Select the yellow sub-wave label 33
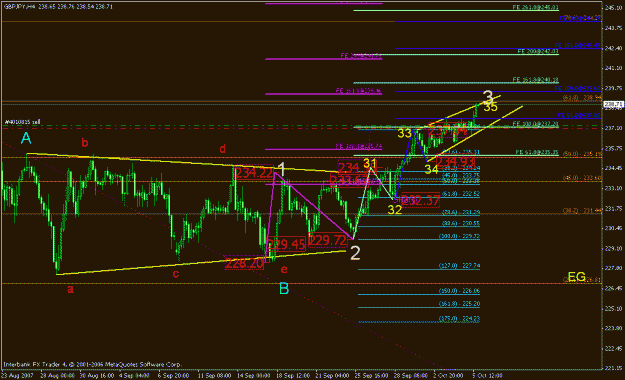Image resolution: width=625 pixels, height=380 pixels. pos(404,133)
